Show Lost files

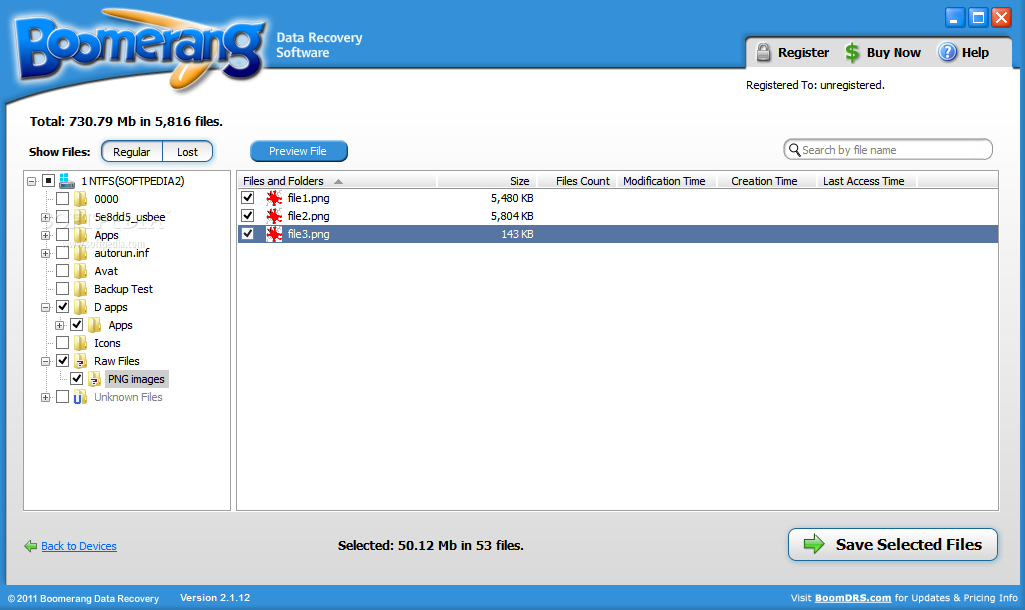point(188,152)
